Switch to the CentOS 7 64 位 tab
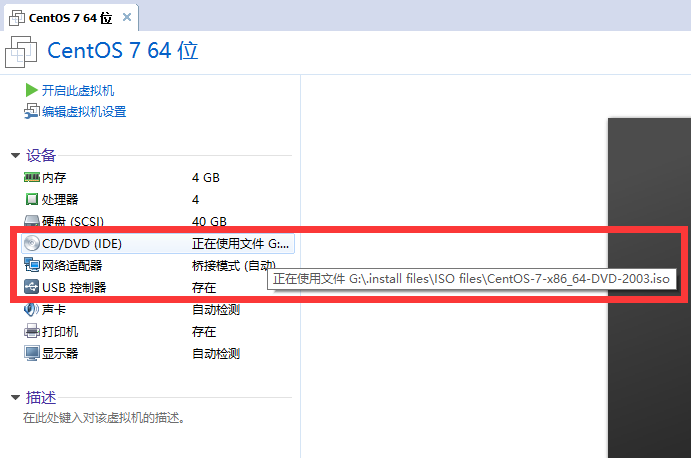The width and height of the screenshot is (691, 458). pyautogui.click(x=71, y=18)
